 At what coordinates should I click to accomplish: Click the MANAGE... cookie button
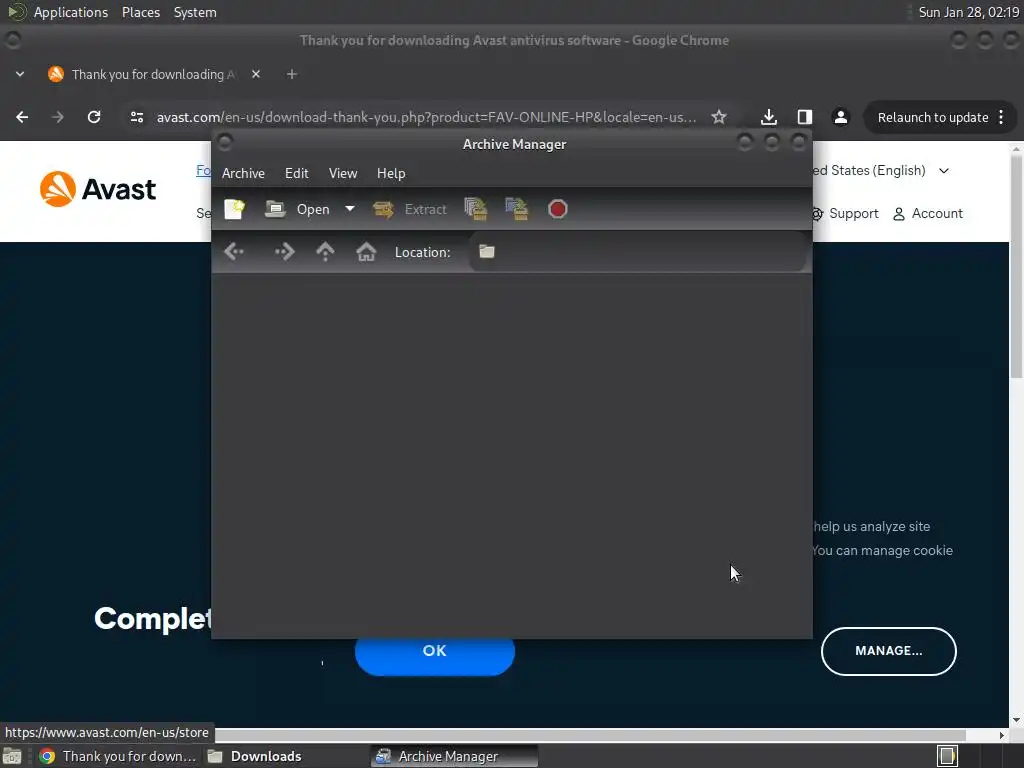888,651
